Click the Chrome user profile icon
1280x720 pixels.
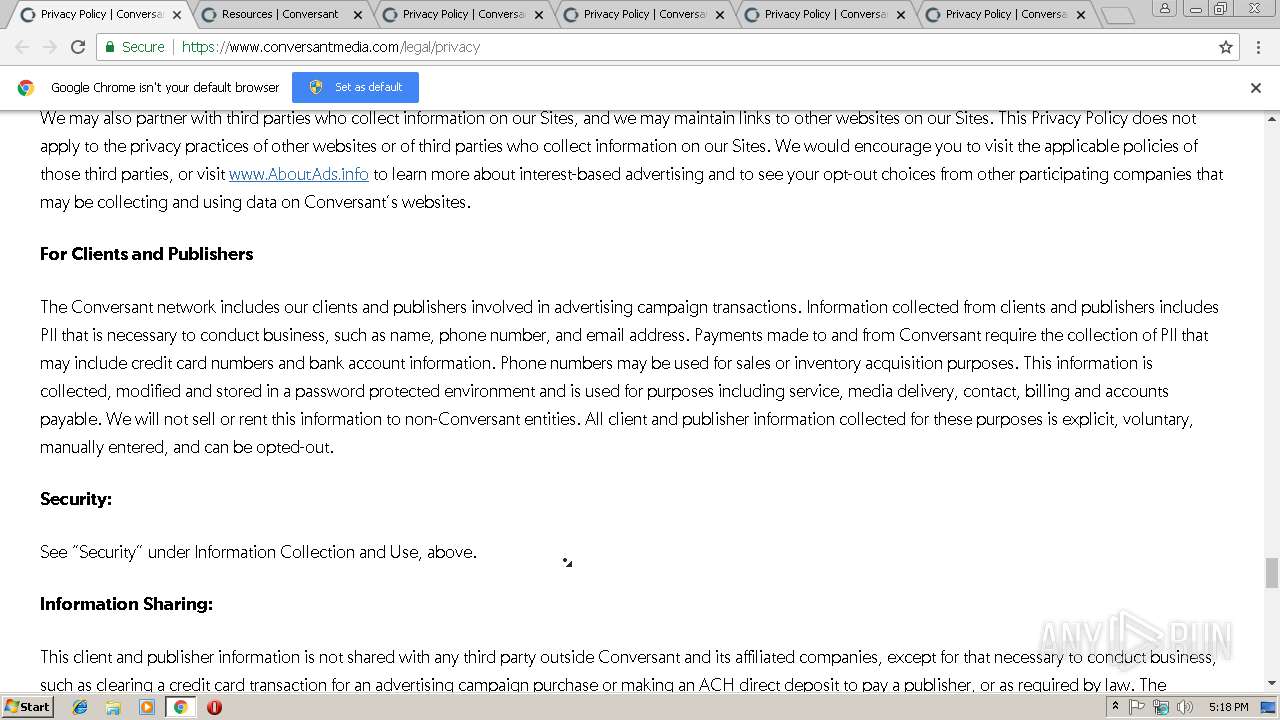(1165, 9)
